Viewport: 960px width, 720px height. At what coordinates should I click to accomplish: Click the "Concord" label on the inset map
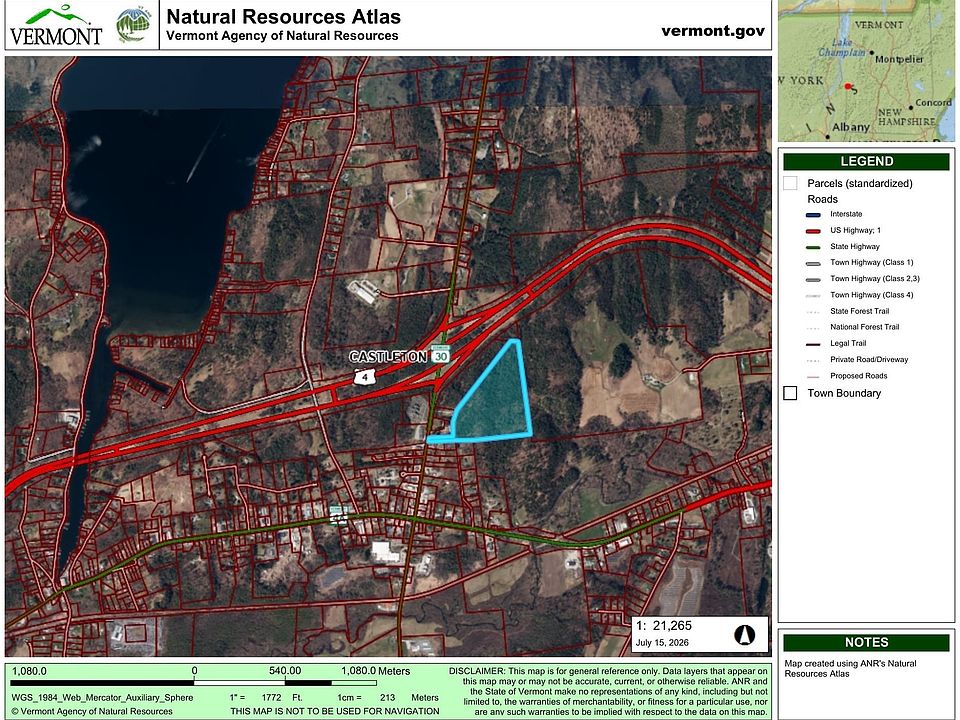pos(934,102)
